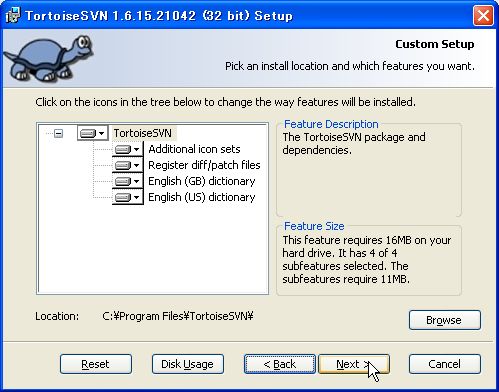Open install-state dropdown for English (US) dictionary
Image resolution: width=499 pixels, height=392 pixels.
coord(128,197)
